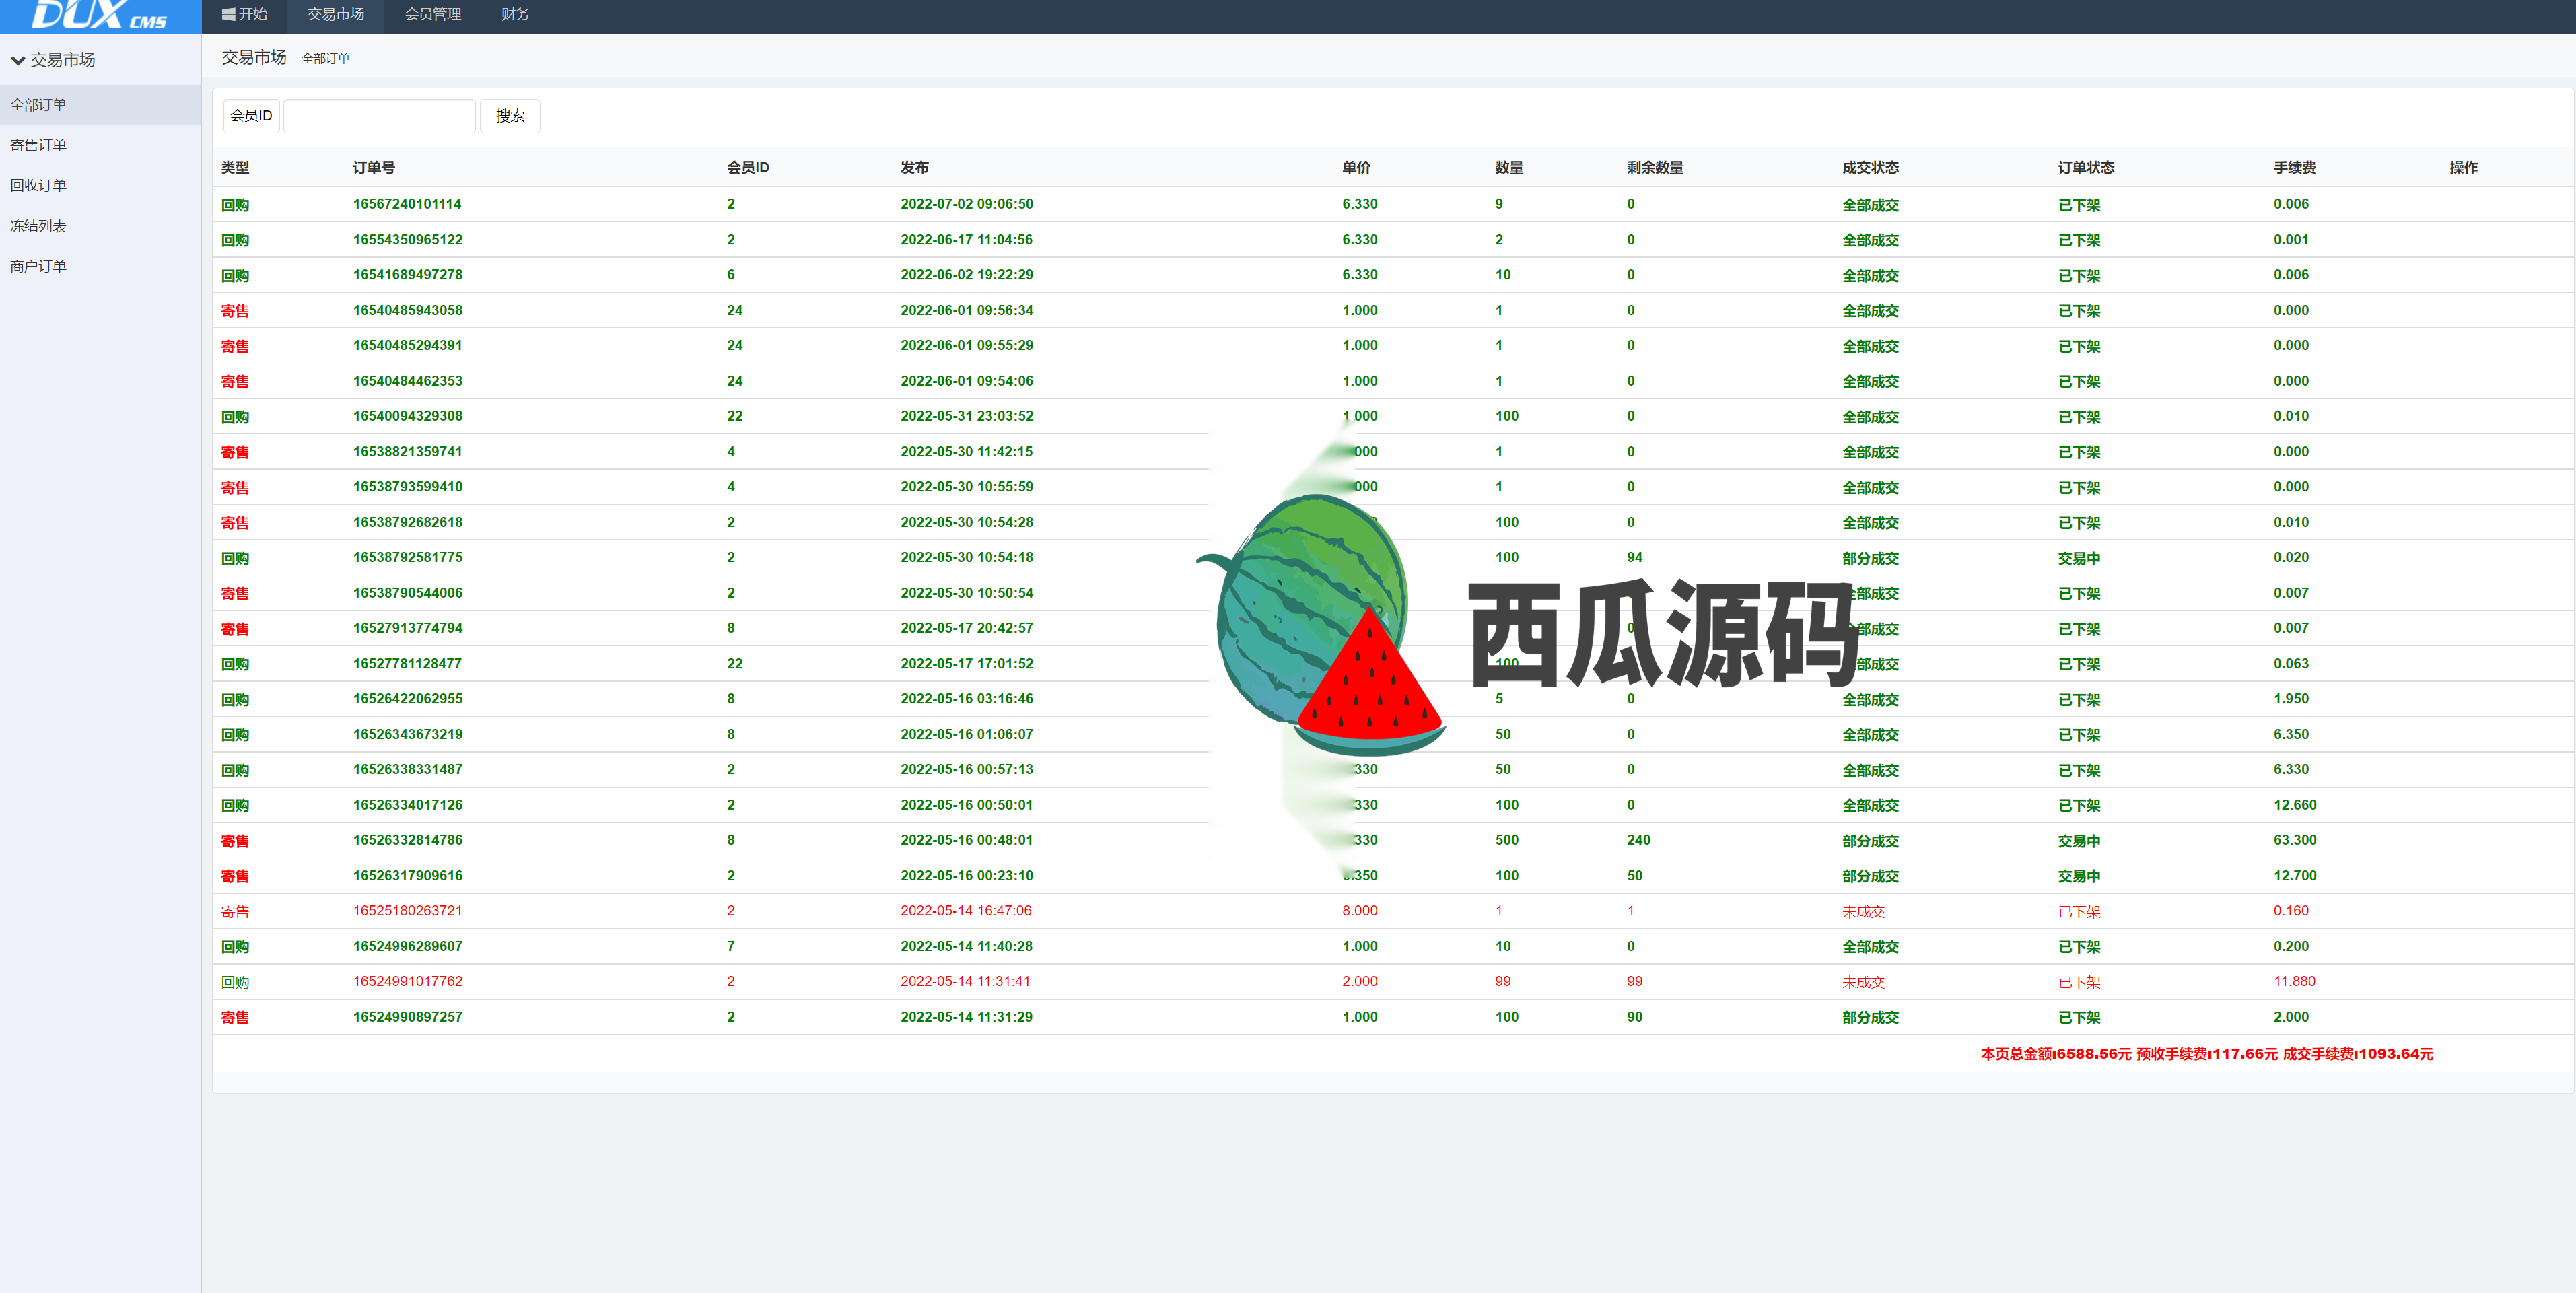Screen dimensions: 2576x1293
Task: Click date 2022-07-02 09:06:50
Action: pyautogui.click(x=966, y=204)
